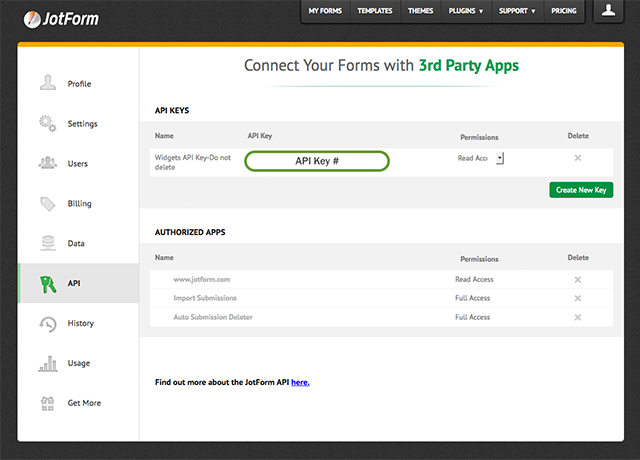Remove Auto Submission Deleter app

[x=578, y=317]
